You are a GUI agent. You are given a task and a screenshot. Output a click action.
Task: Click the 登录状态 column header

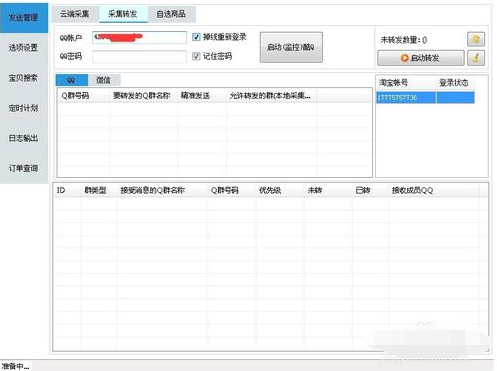pos(454,83)
